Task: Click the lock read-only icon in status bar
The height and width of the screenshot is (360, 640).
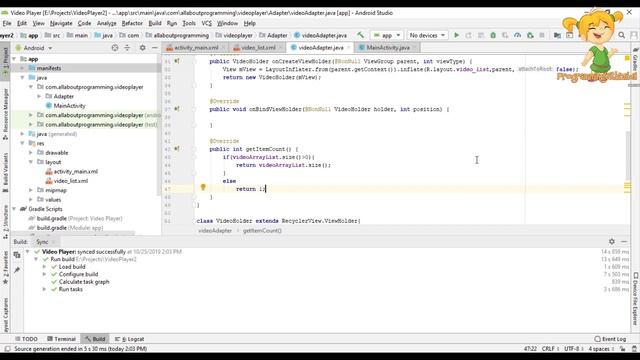Action: [x=622, y=349]
